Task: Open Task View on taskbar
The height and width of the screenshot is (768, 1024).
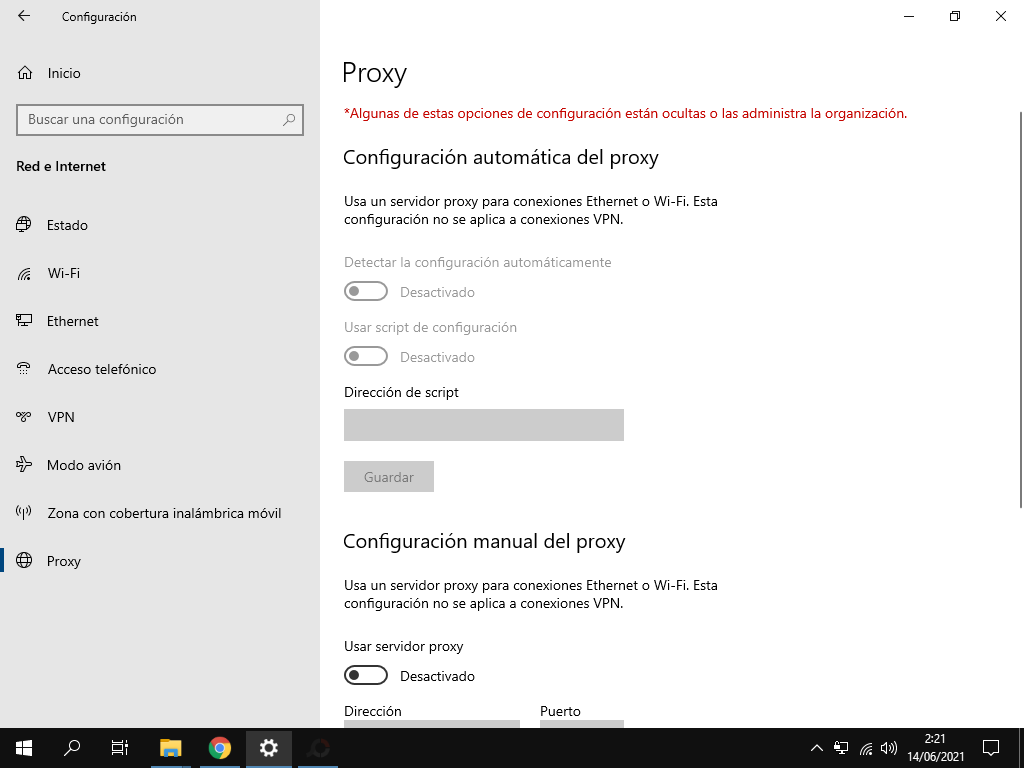Action: [120, 748]
